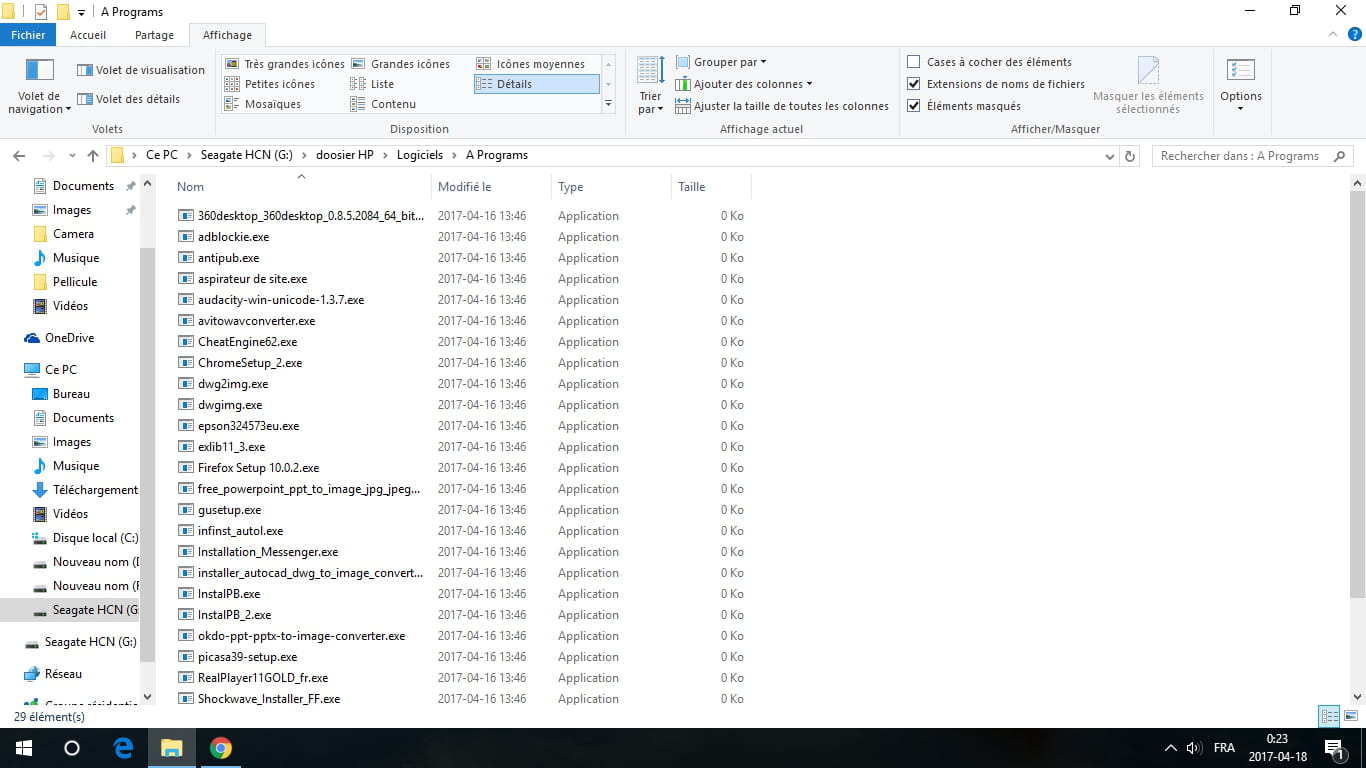Viewport: 1366px width, 768px height.
Task: Sort by the Taille column header
Action: pos(711,187)
